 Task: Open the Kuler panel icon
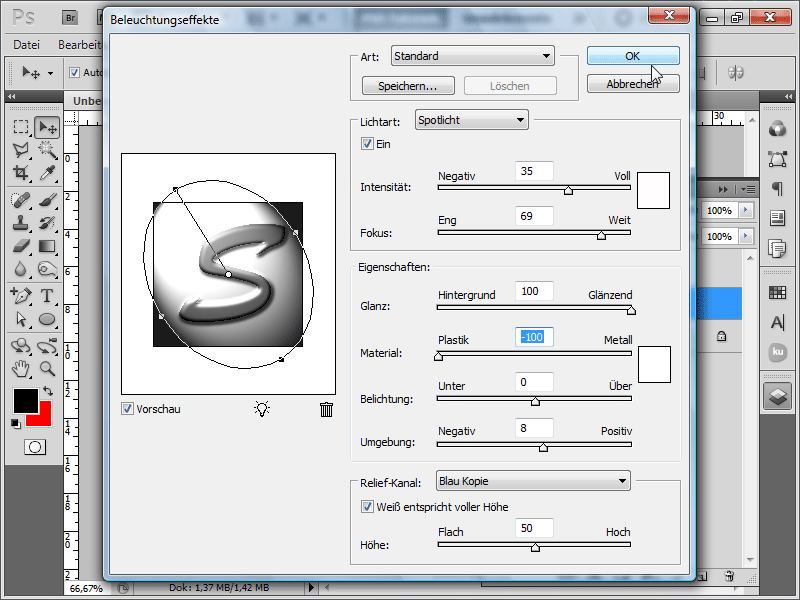777,352
